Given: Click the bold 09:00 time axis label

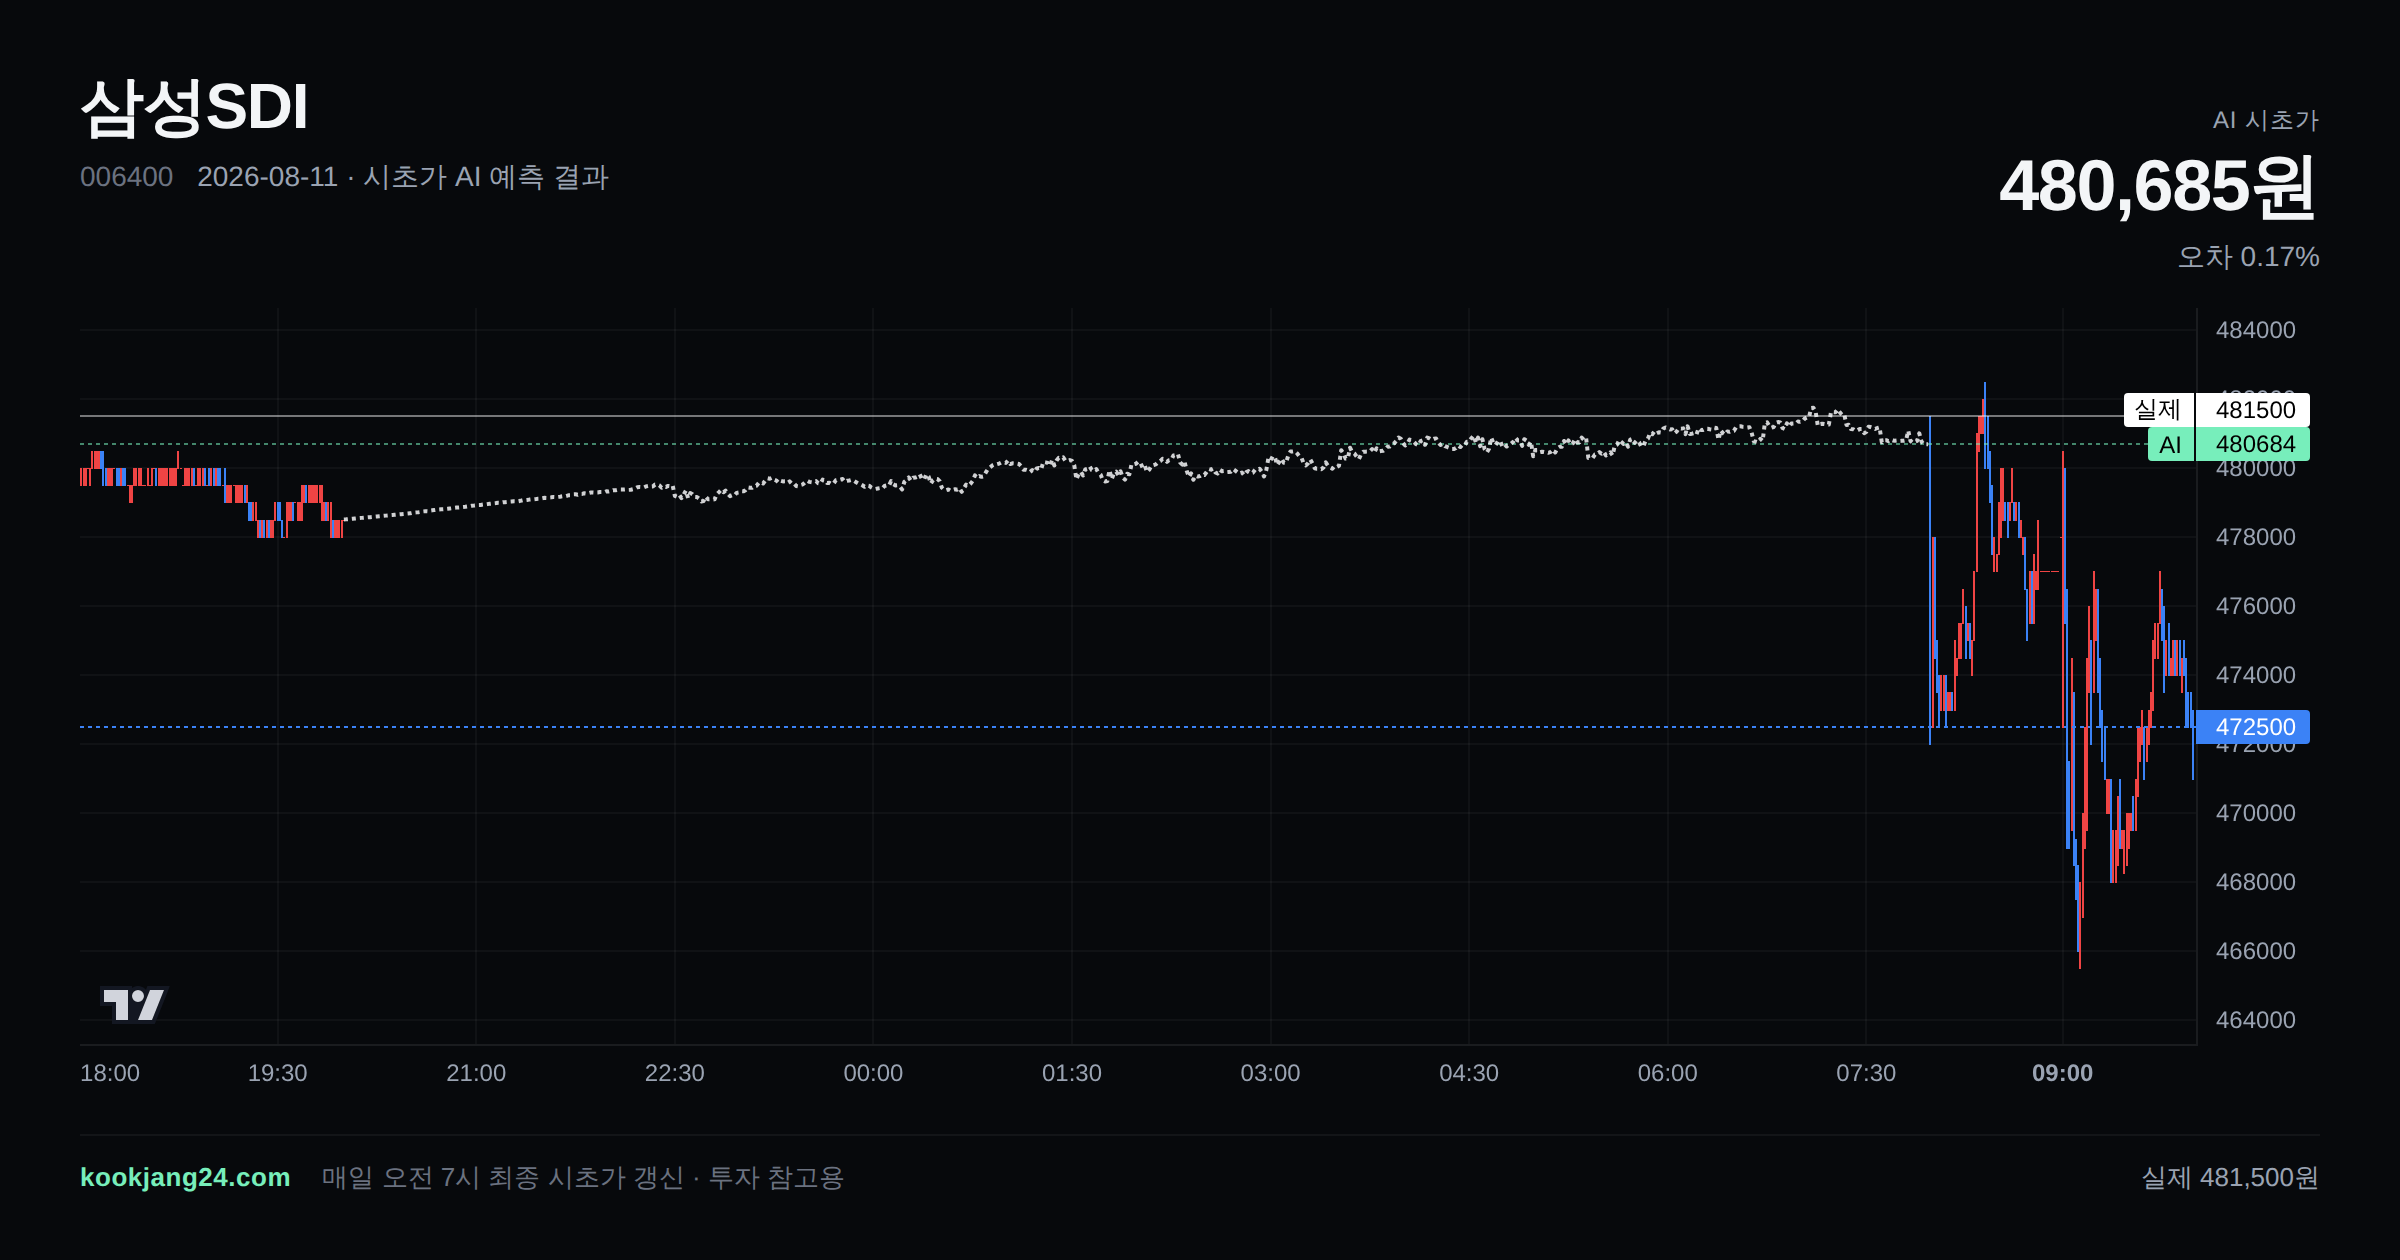Looking at the screenshot, I should pyautogui.click(x=2062, y=1073).
